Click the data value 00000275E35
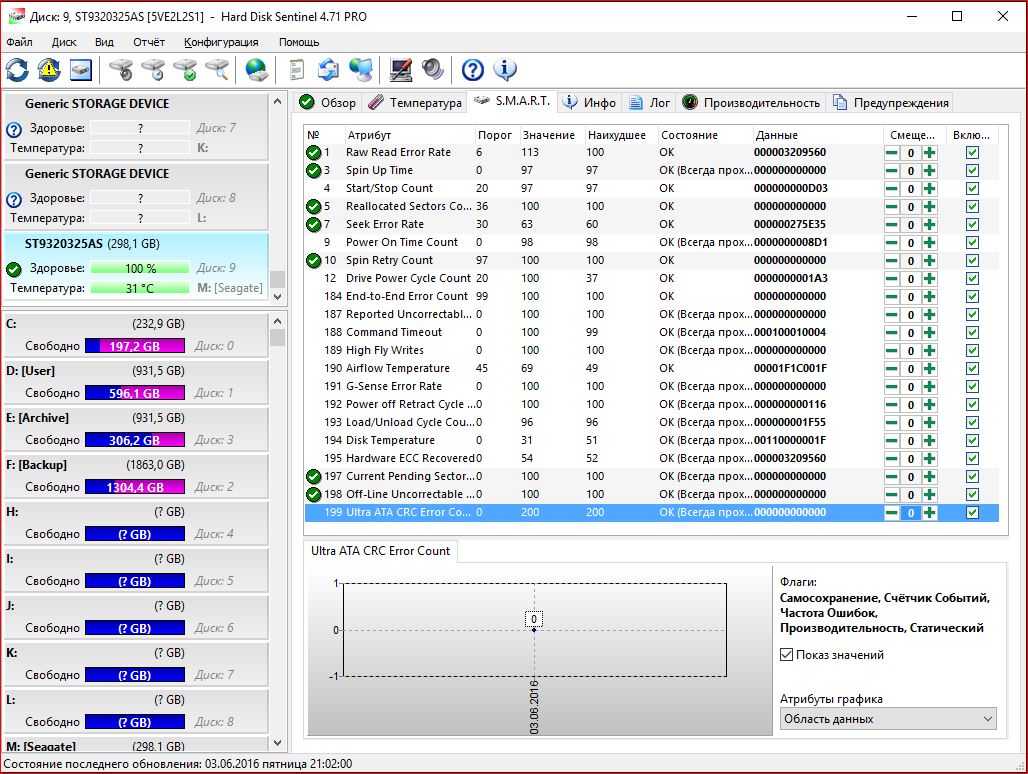 [x=789, y=224]
